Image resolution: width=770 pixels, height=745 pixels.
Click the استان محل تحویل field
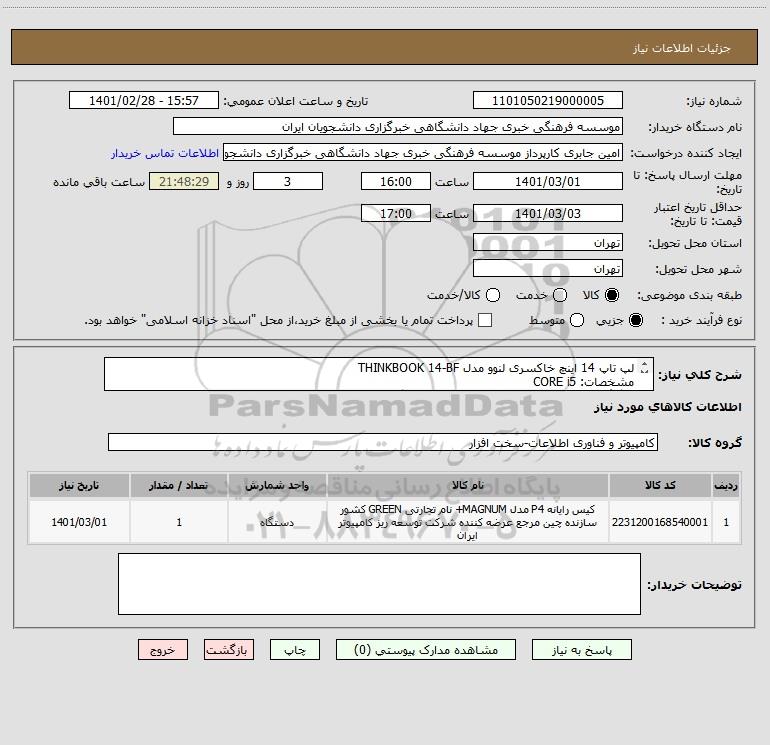click(x=548, y=243)
